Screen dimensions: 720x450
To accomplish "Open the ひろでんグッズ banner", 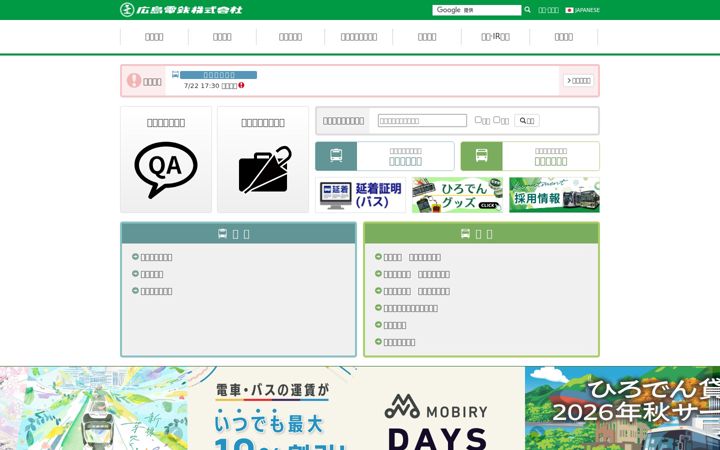I will pyautogui.click(x=457, y=195).
